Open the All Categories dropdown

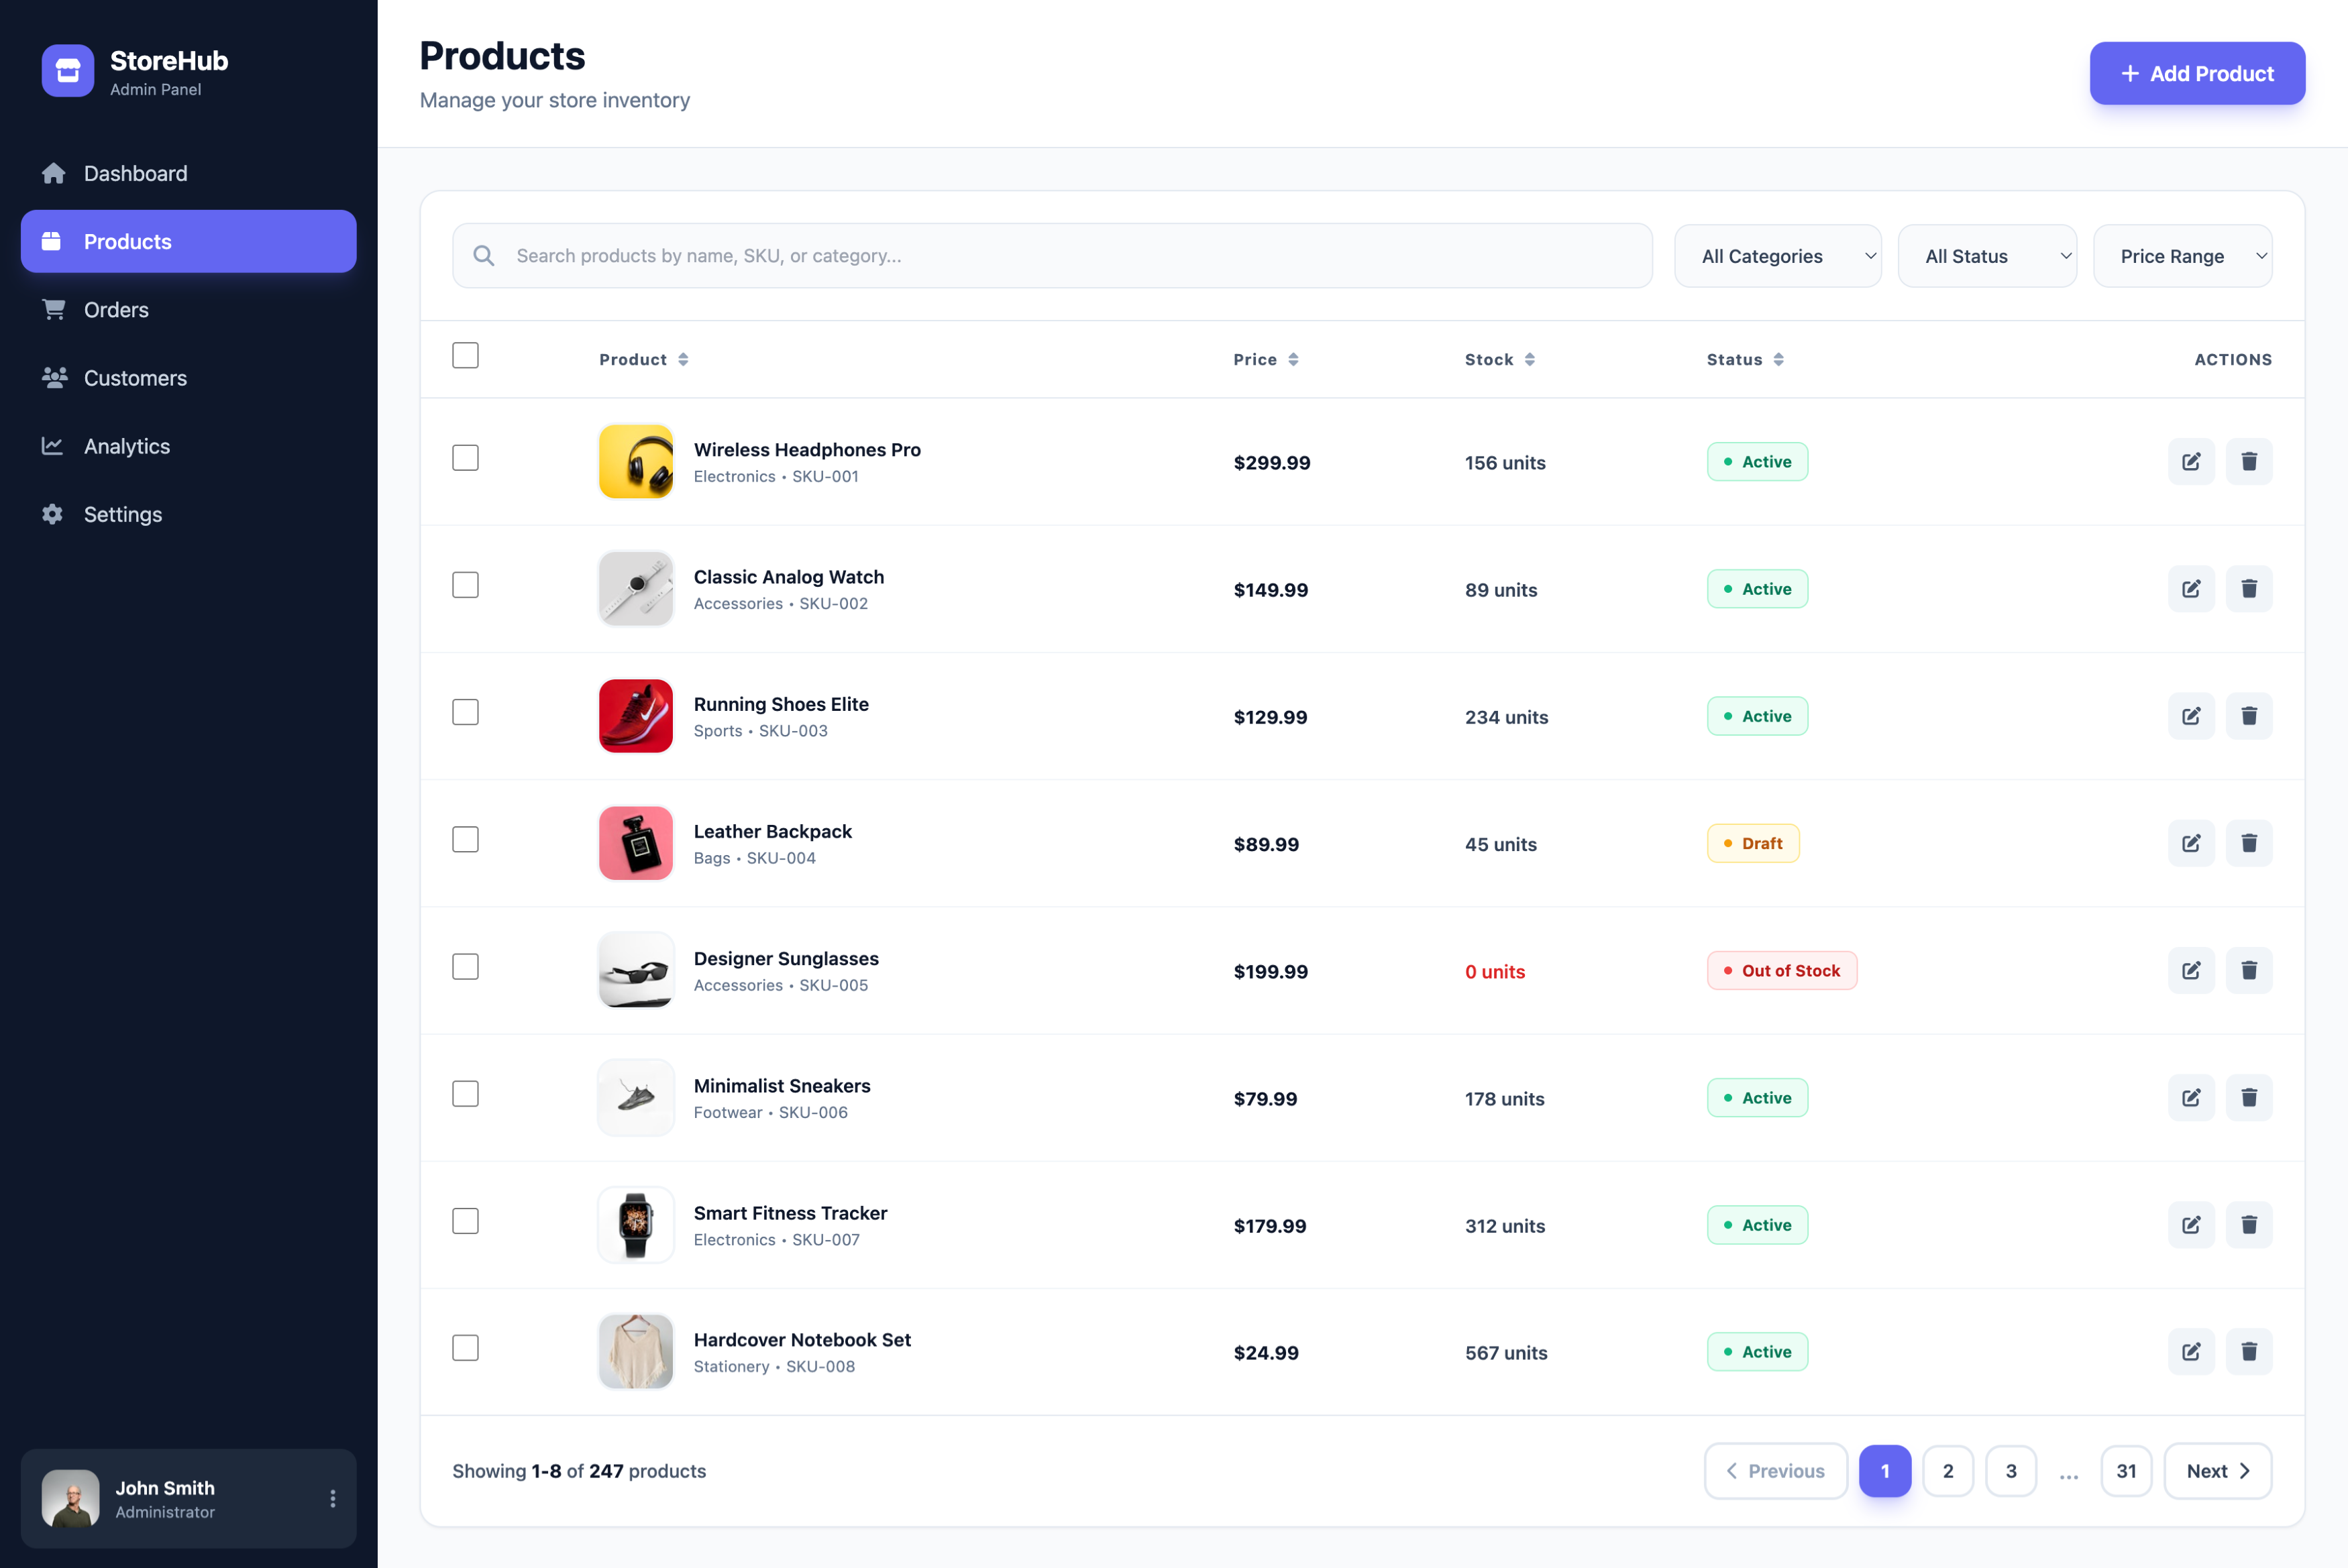(x=1777, y=256)
